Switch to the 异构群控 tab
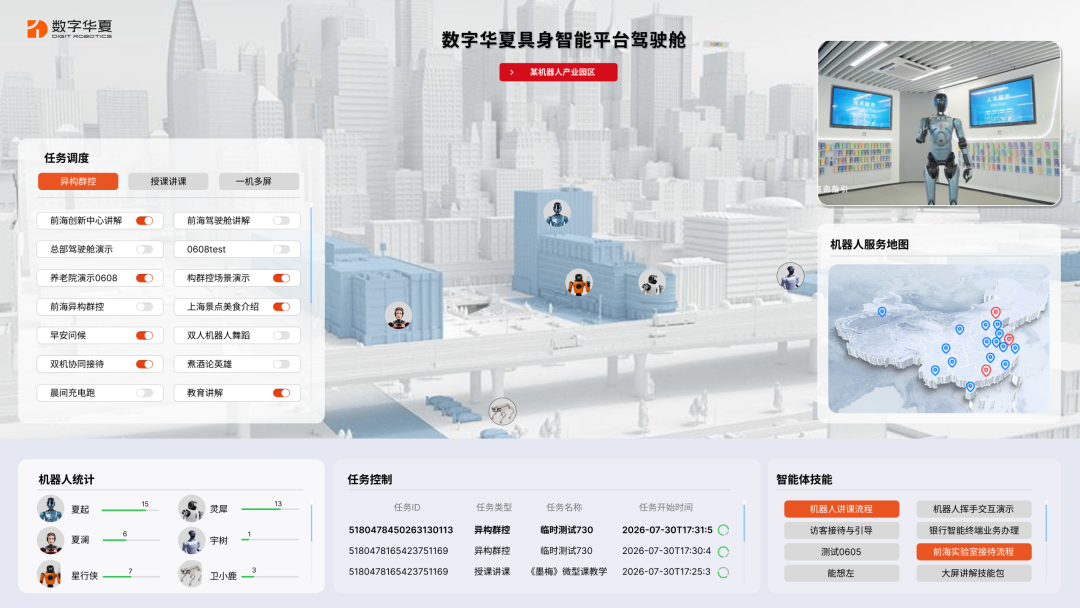Screen dimensions: 1080x608 tap(78, 181)
